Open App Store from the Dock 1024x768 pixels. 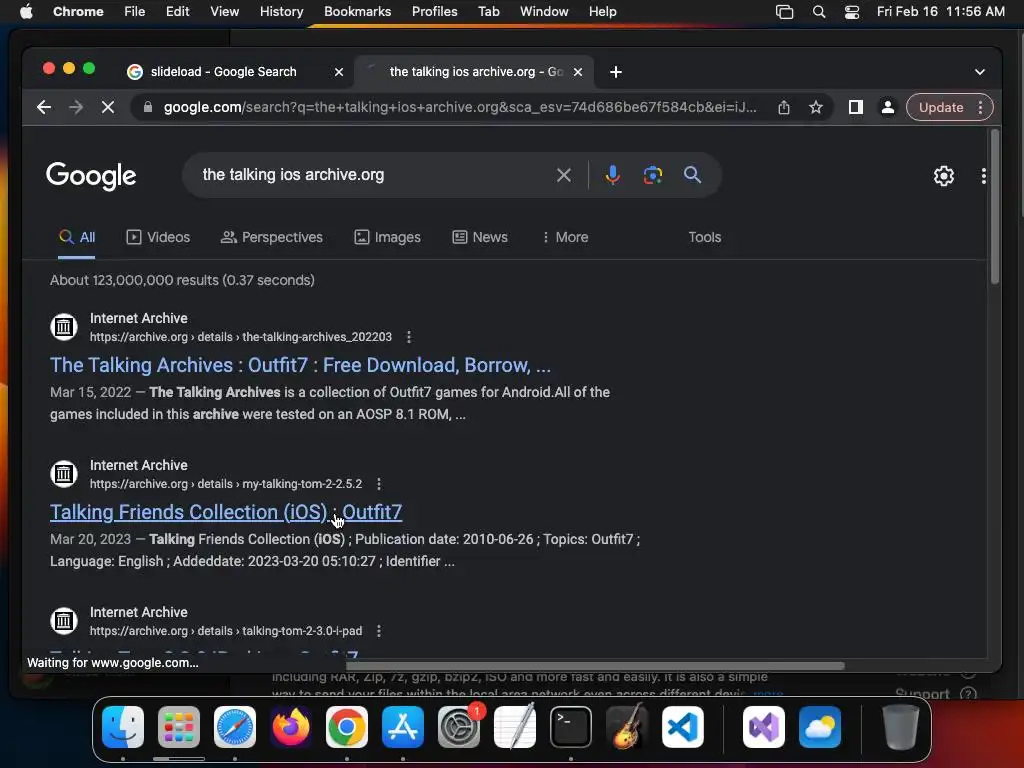click(403, 727)
